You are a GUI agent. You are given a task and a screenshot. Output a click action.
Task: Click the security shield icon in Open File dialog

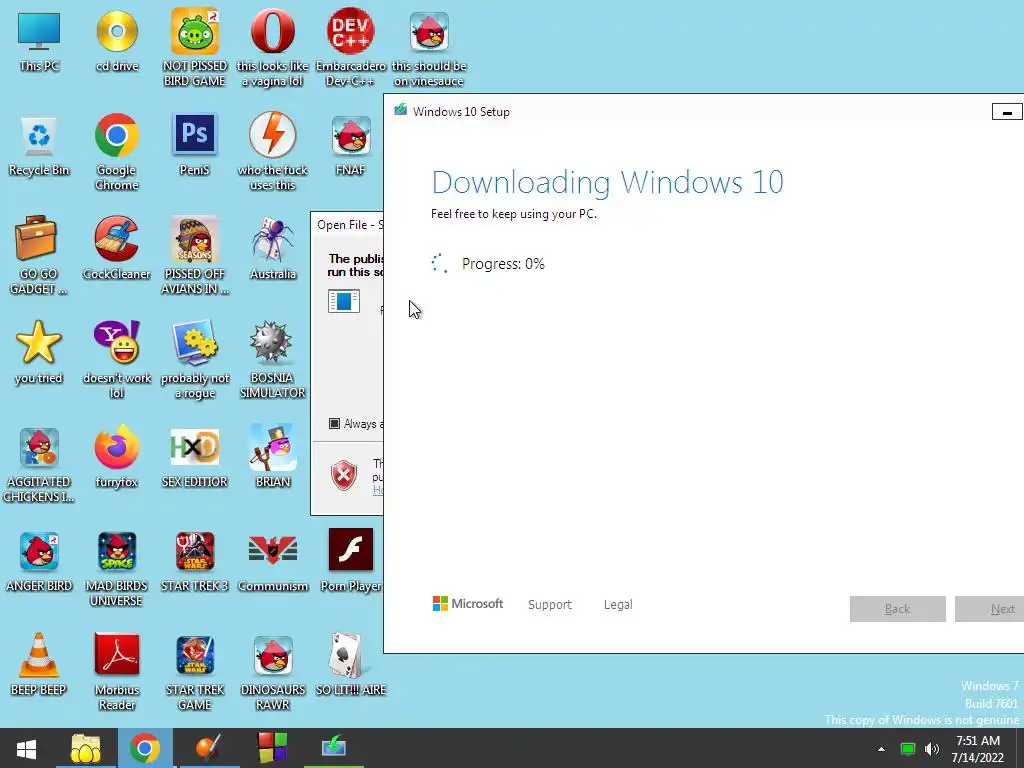344,474
